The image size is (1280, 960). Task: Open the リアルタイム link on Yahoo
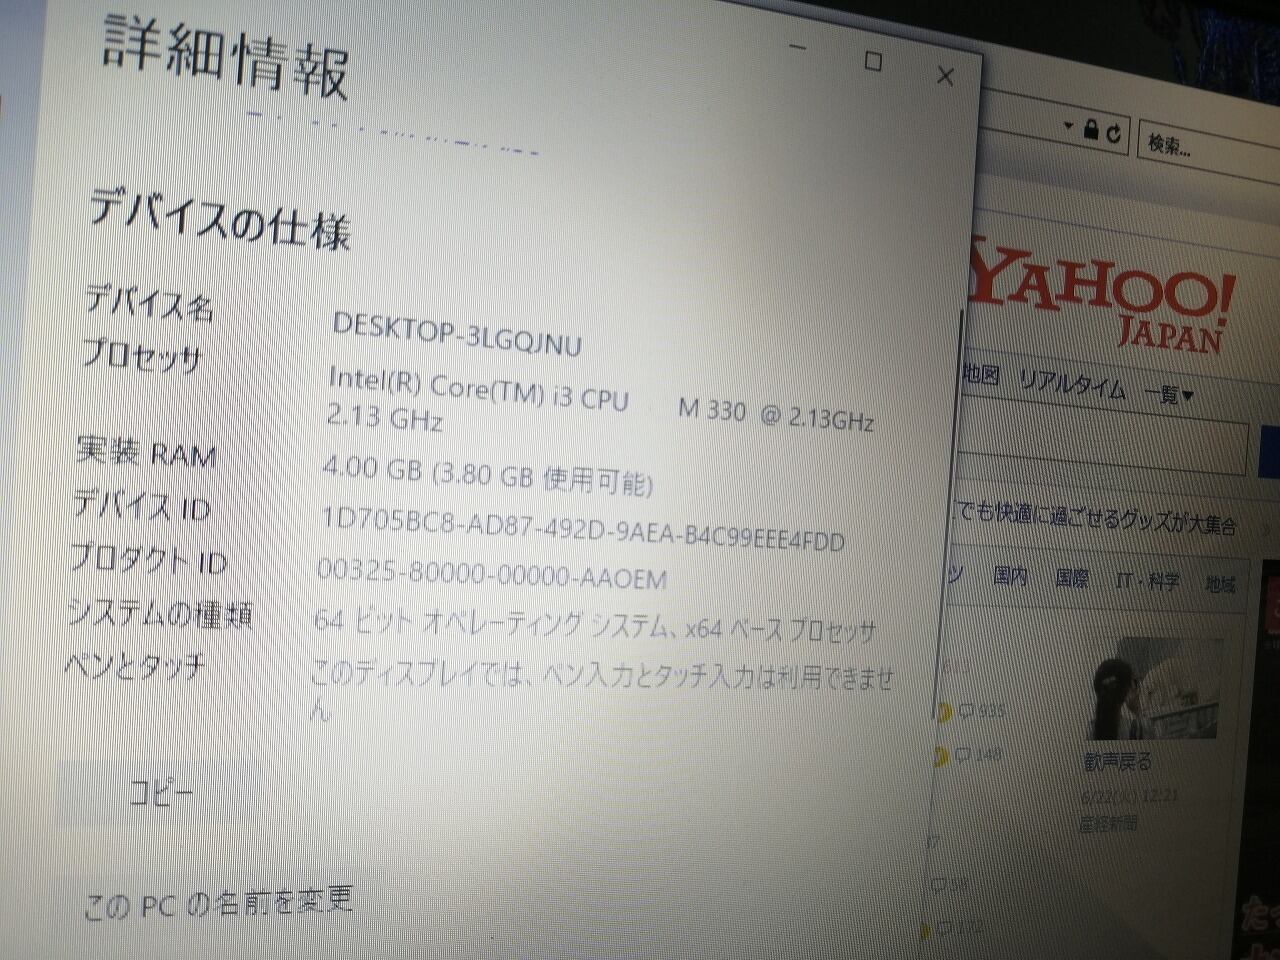click(x=1073, y=384)
